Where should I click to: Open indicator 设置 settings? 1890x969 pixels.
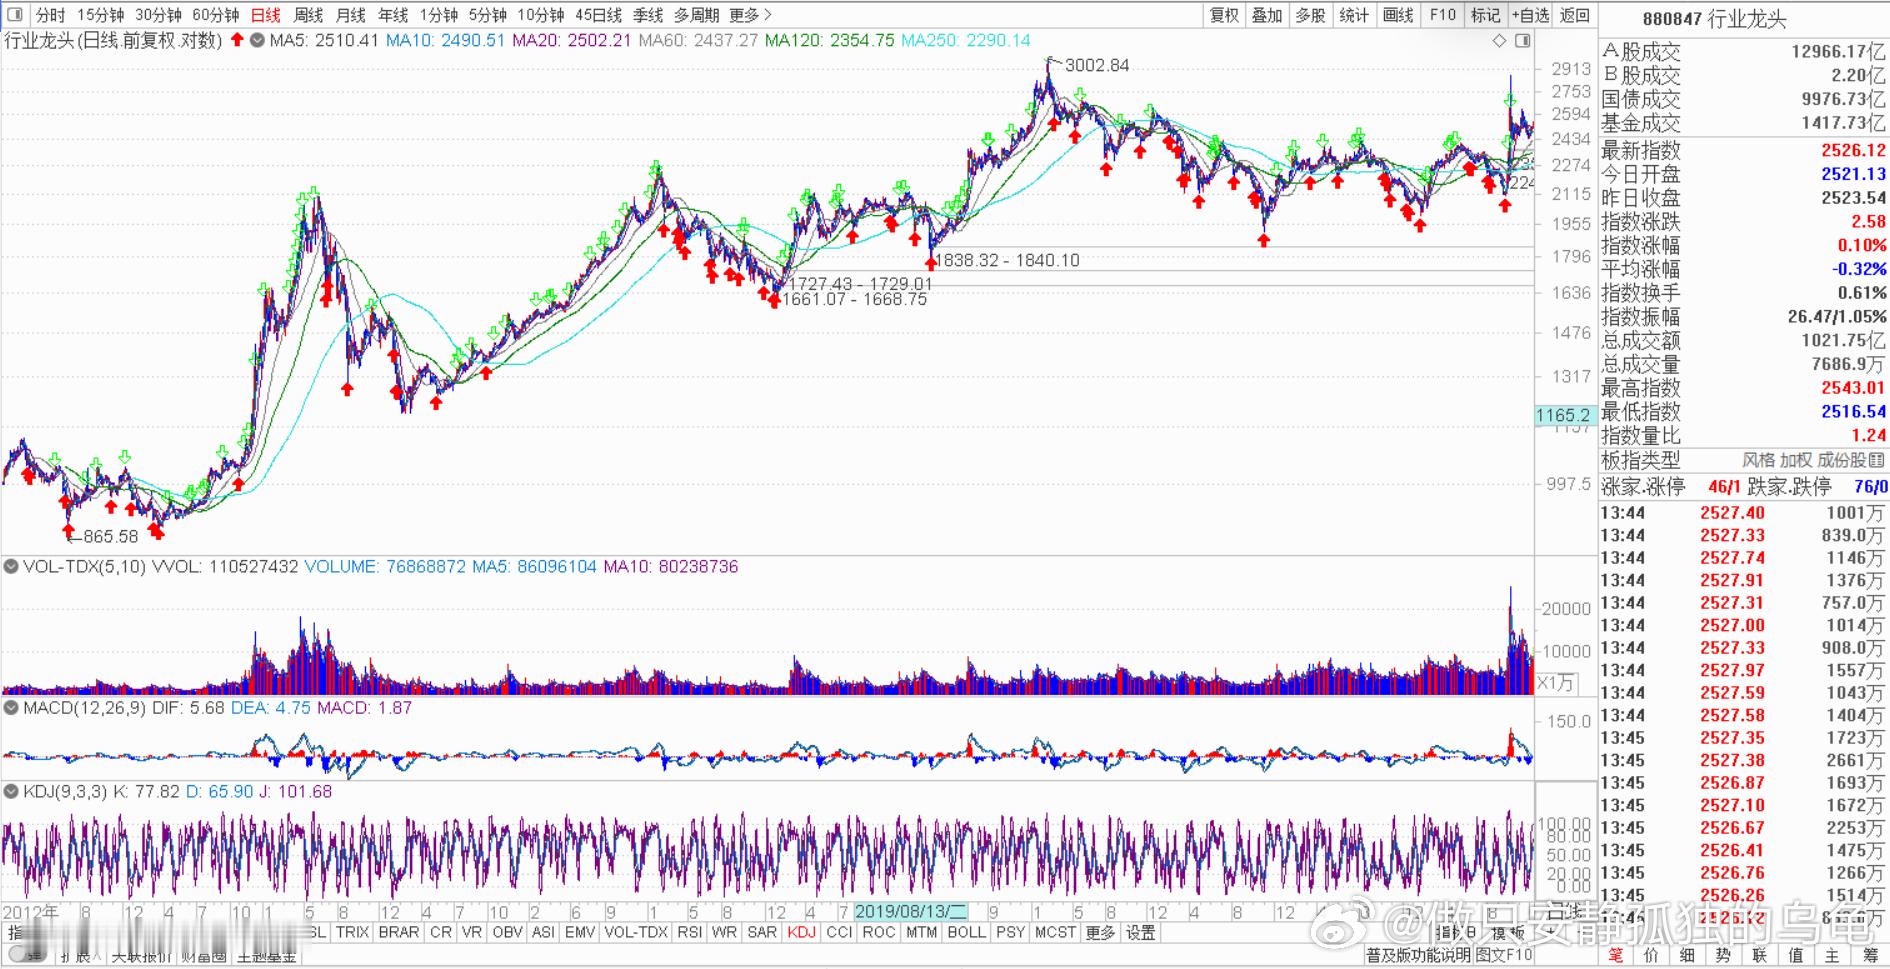click(x=1141, y=932)
